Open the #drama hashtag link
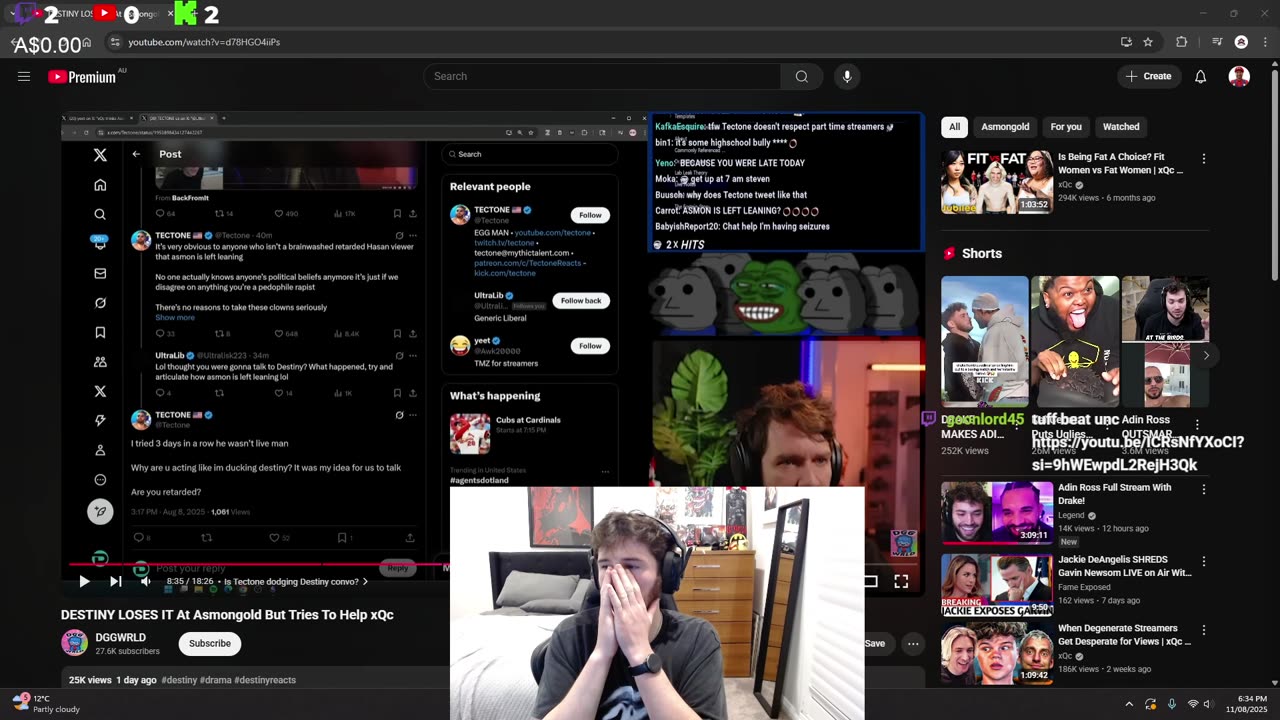Image resolution: width=1280 pixels, height=720 pixels. pos(217,680)
